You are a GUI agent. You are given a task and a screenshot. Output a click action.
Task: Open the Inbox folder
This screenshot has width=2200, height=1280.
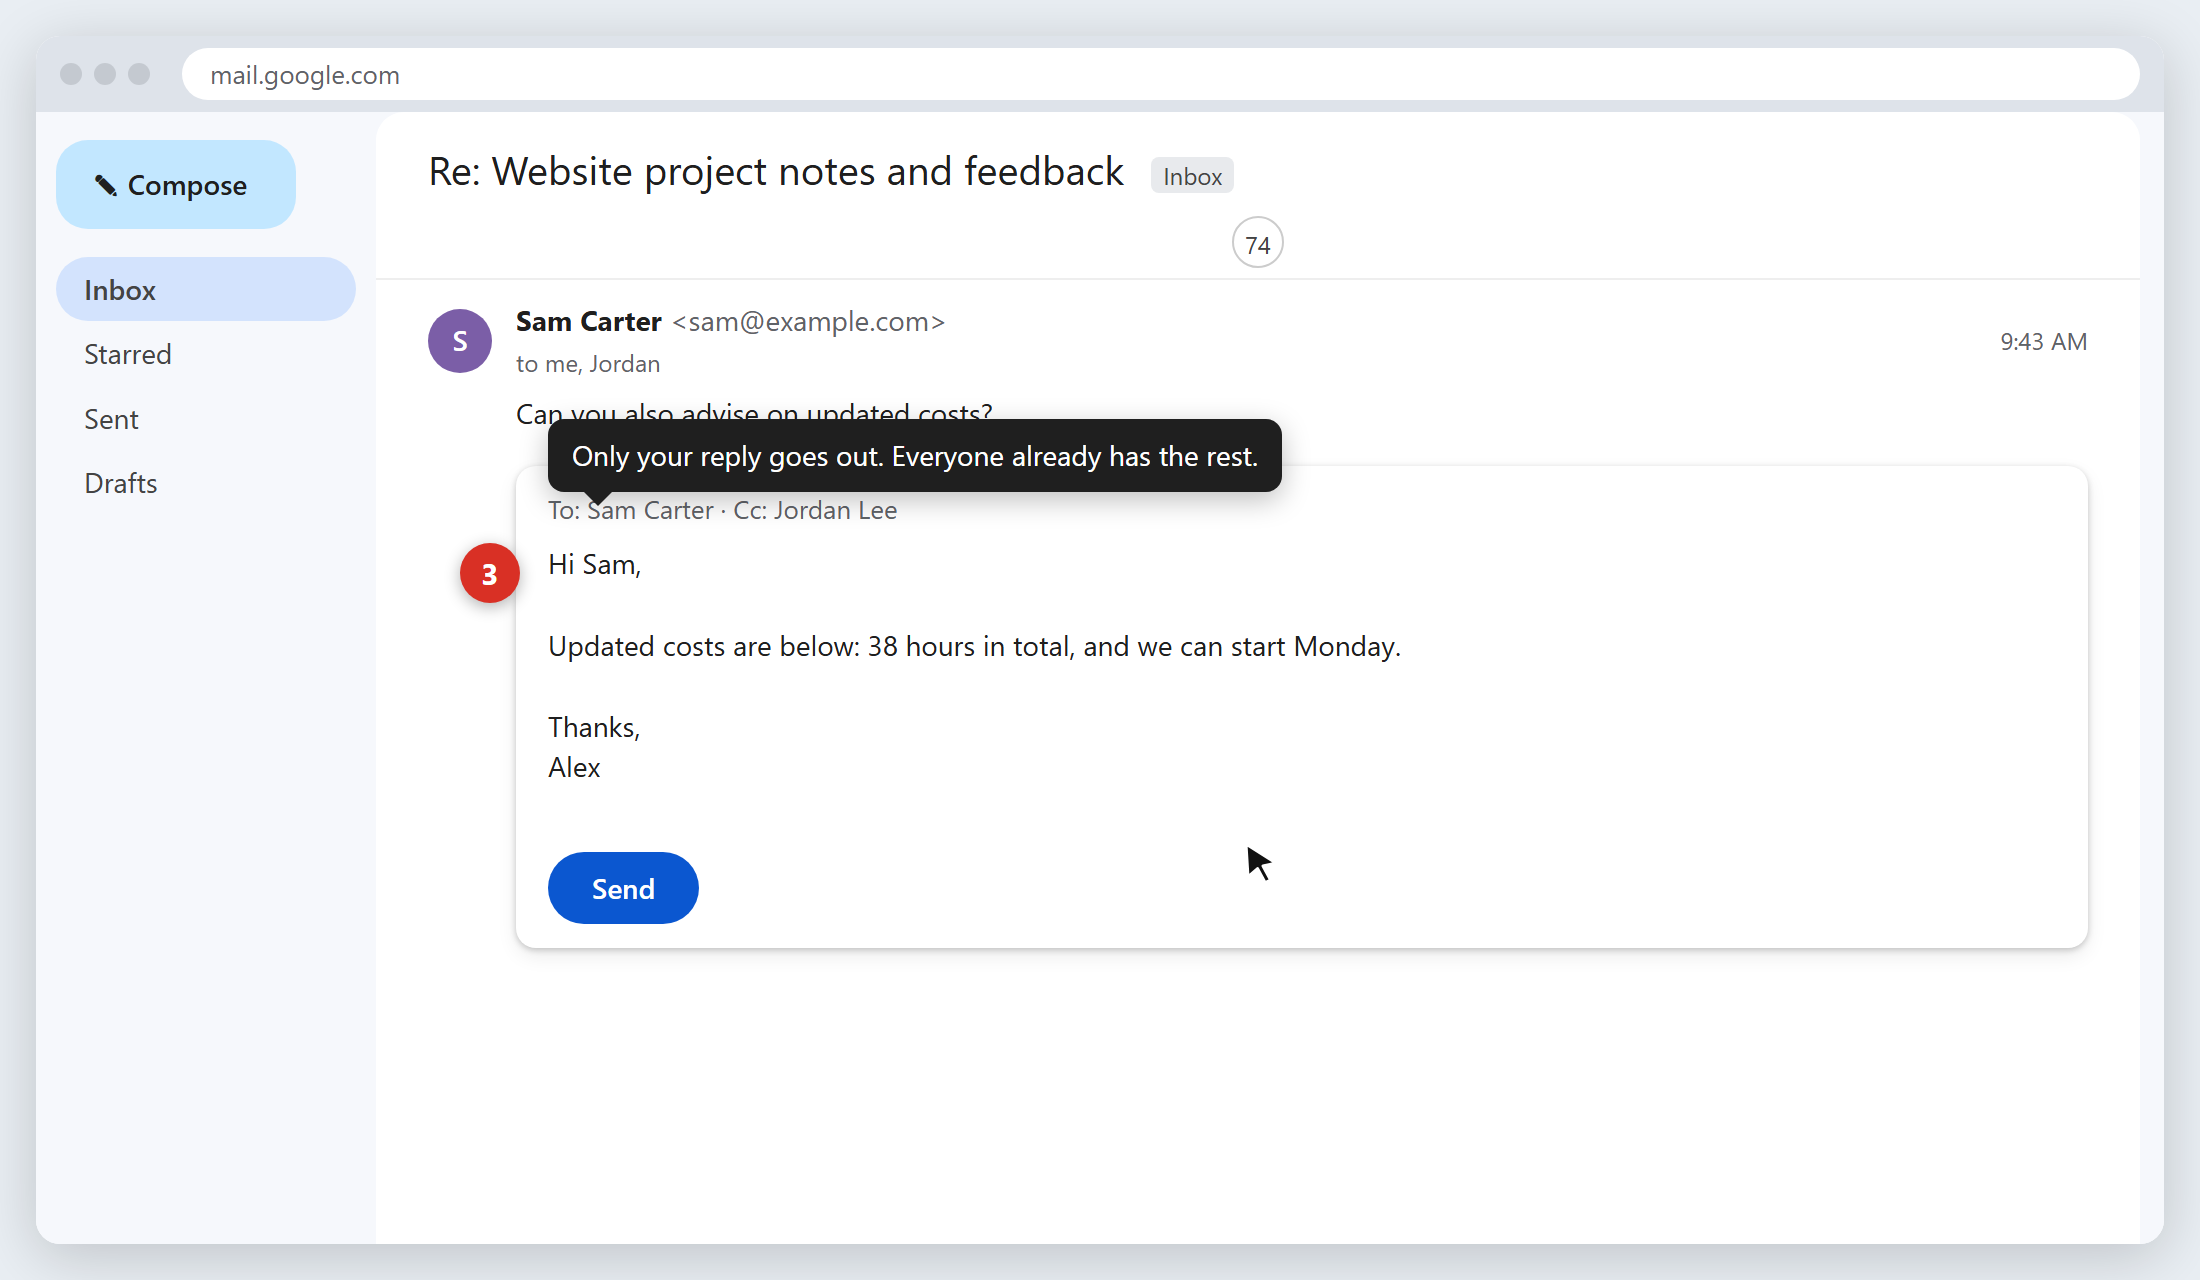click(x=206, y=290)
